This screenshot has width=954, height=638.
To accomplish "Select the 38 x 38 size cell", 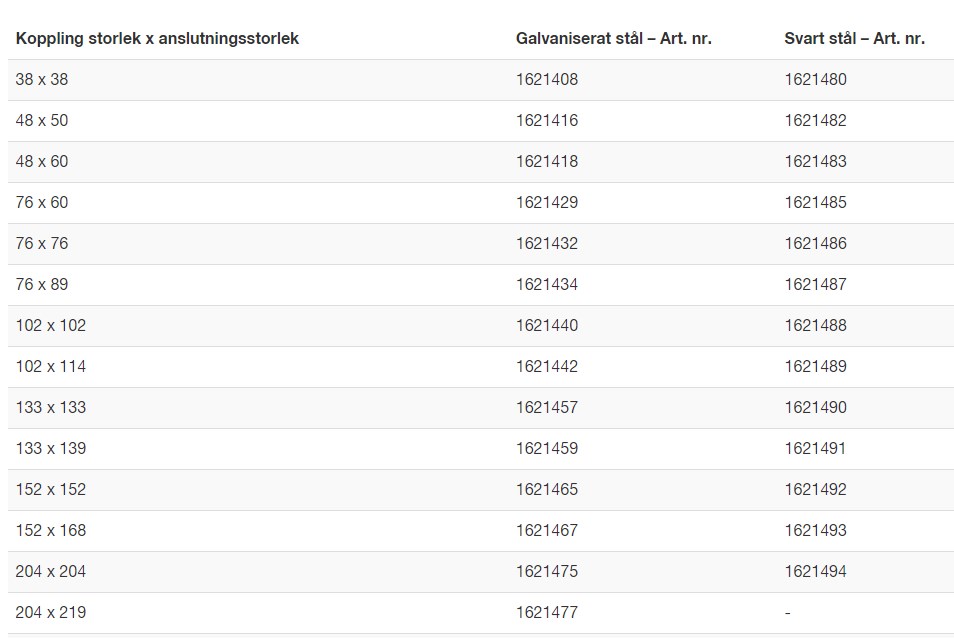I will click(42, 80).
